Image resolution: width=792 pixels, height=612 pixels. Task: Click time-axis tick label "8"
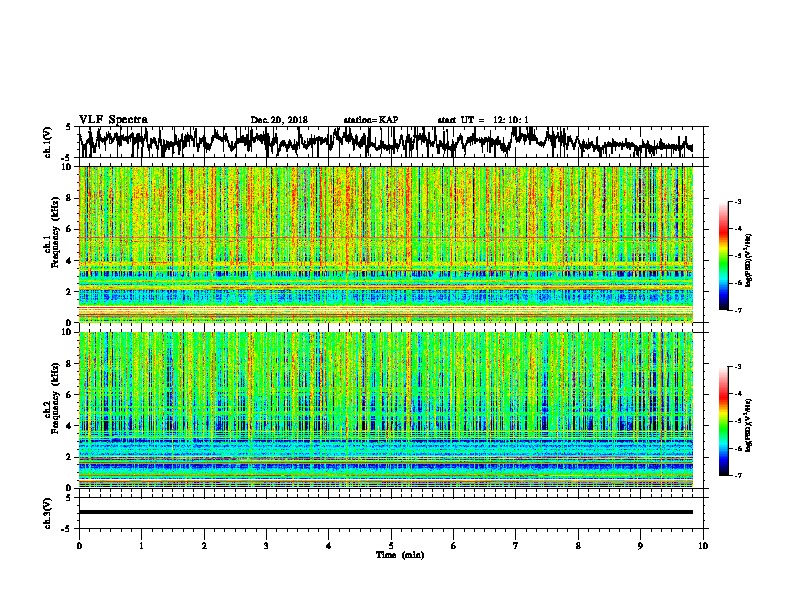point(578,546)
